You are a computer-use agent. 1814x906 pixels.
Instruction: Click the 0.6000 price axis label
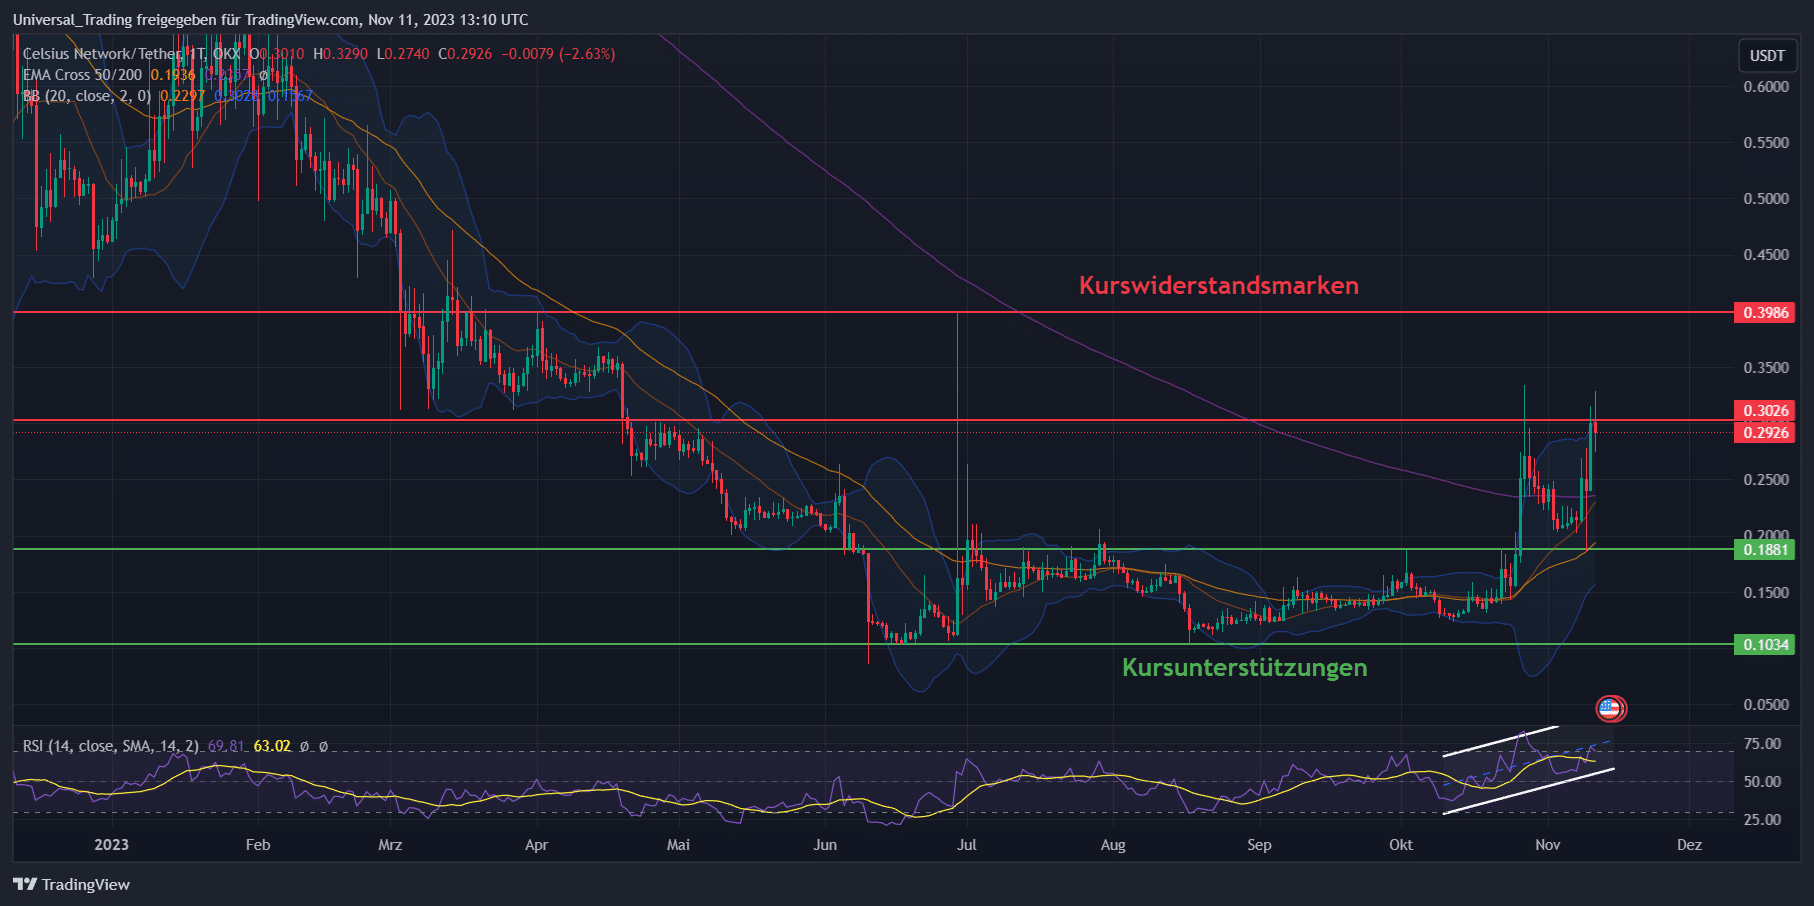pos(1766,87)
